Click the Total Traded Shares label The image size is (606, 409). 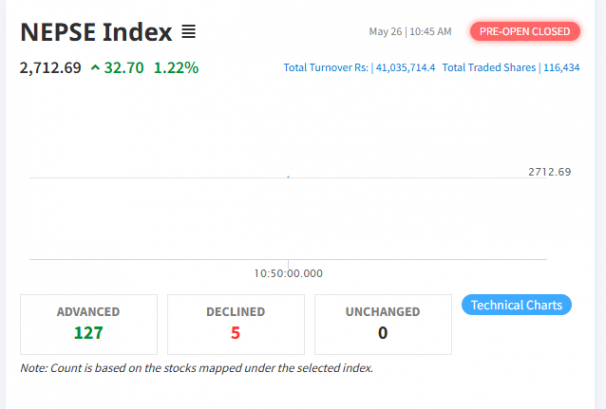tap(488, 68)
